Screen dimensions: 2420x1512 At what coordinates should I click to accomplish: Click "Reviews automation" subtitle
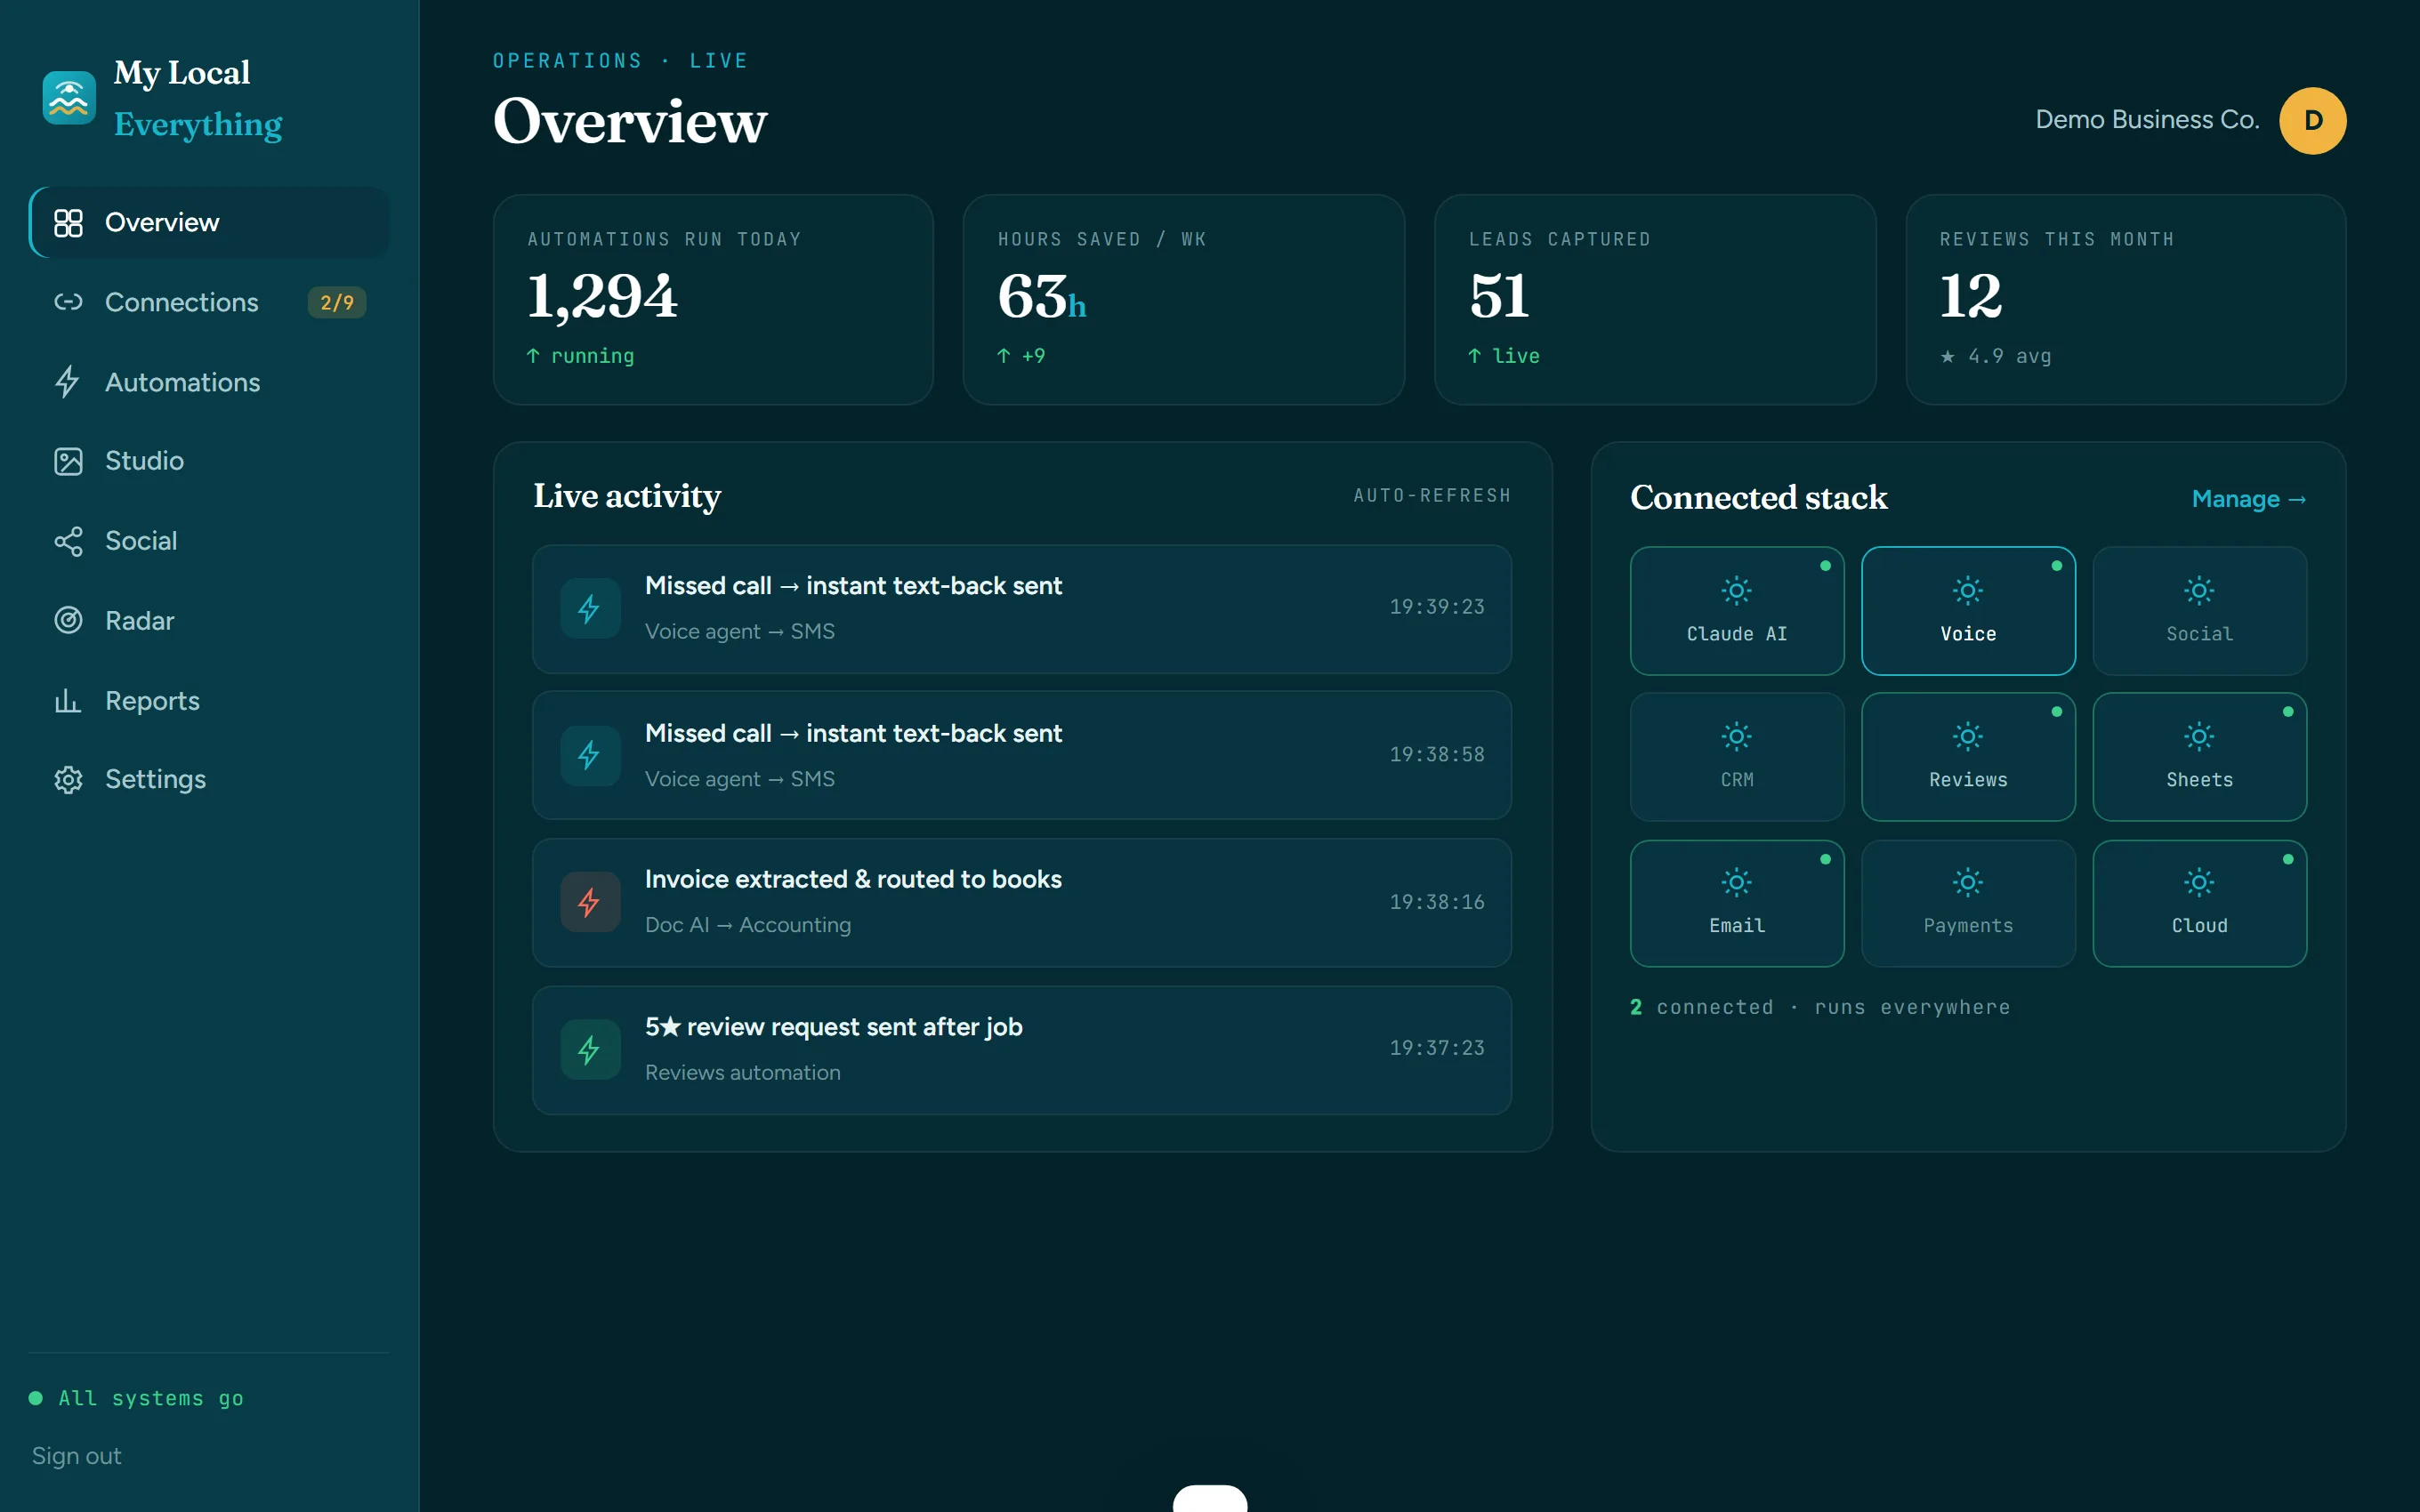tap(743, 1072)
